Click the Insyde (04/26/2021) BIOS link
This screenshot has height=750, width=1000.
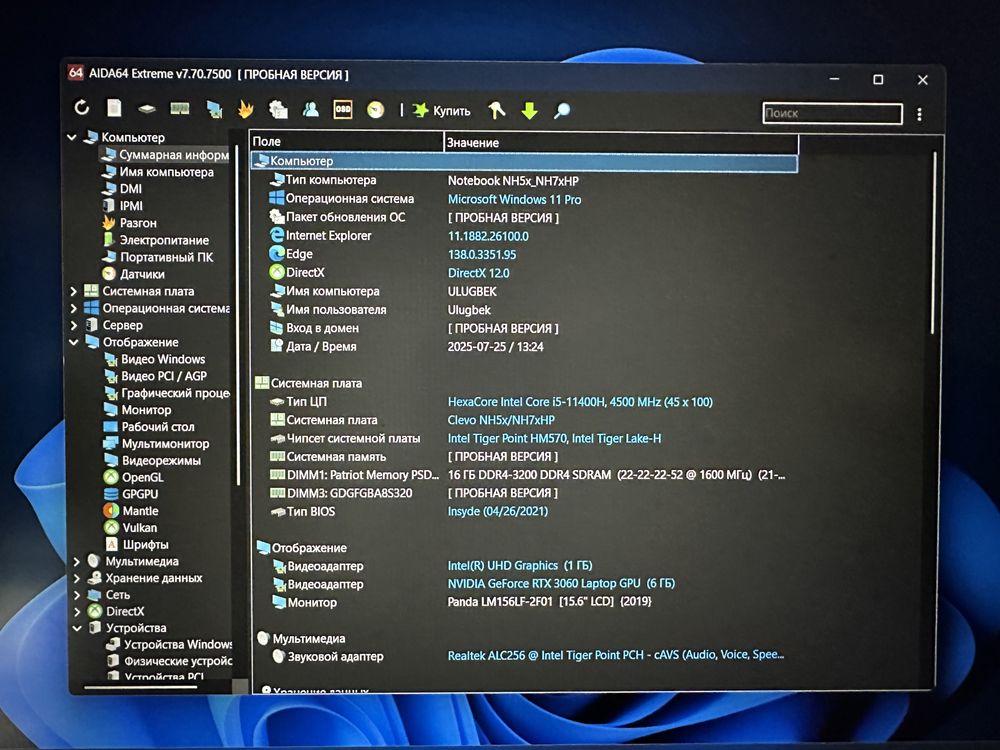(497, 511)
